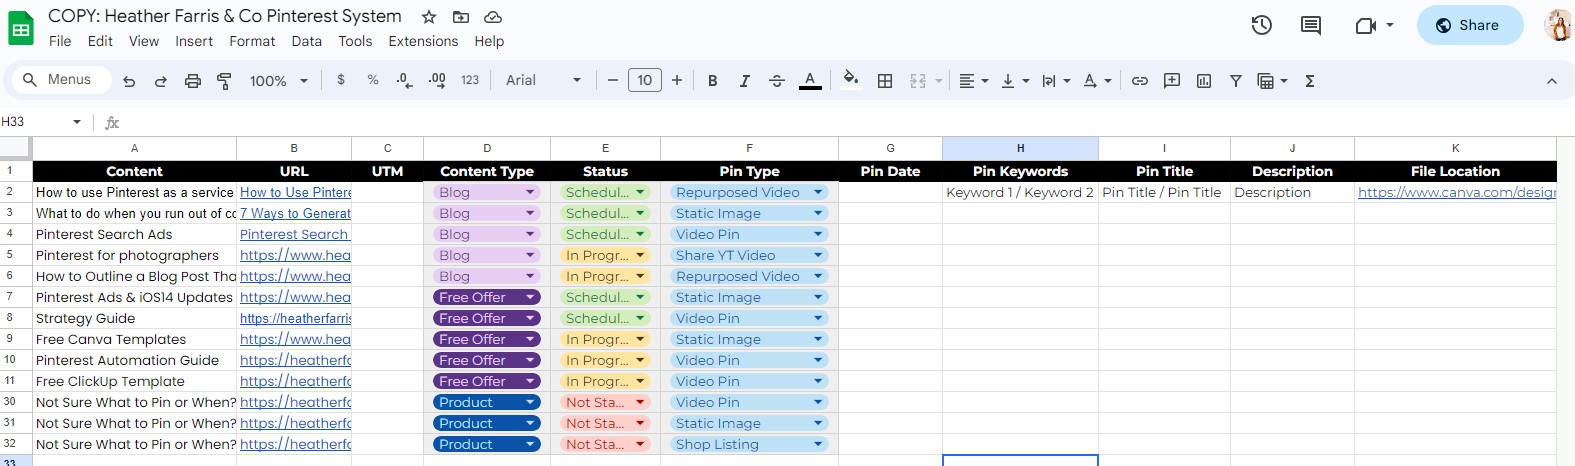Star this spreadsheet
The height and width of the screenshot is (466, 1575).
click(x=428, y=17)
